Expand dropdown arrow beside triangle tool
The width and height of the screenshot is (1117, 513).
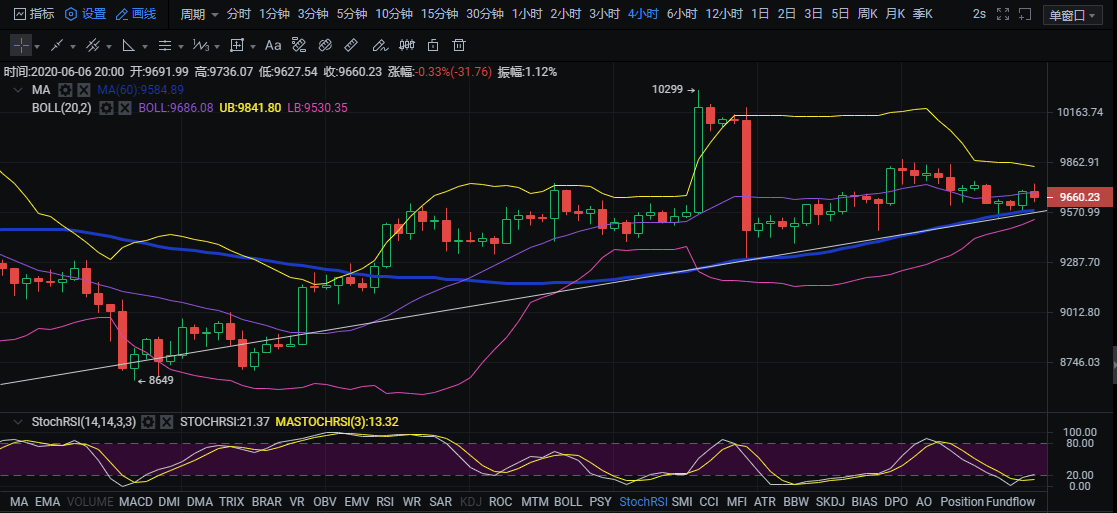[x=145, y=47]
